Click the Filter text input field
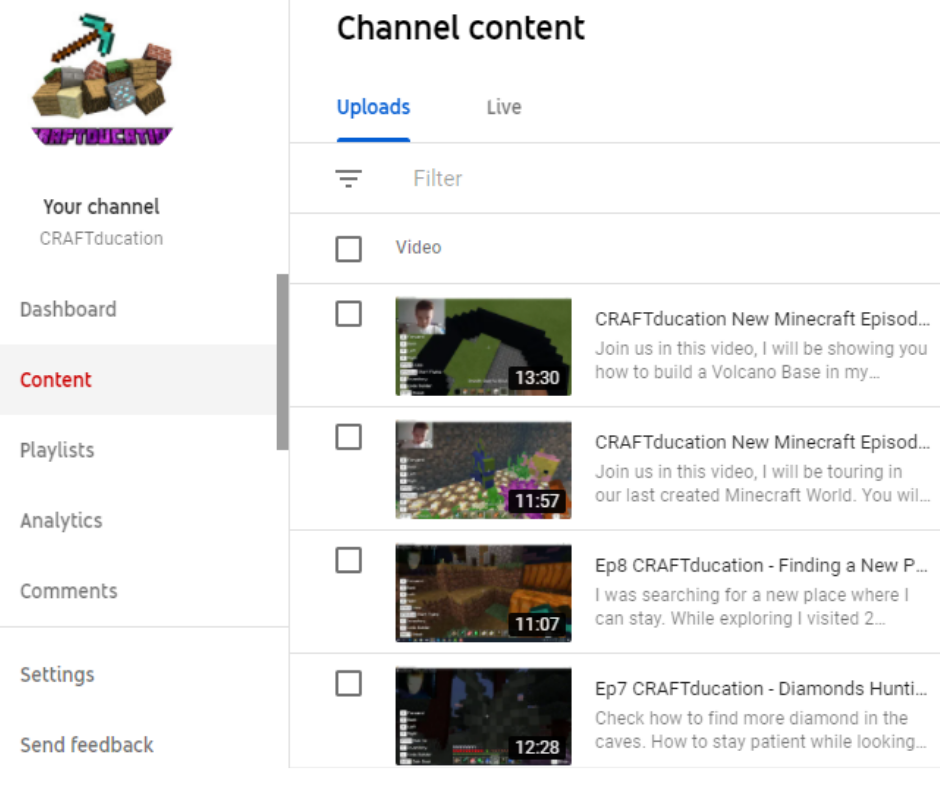 (x=600, y=179)
